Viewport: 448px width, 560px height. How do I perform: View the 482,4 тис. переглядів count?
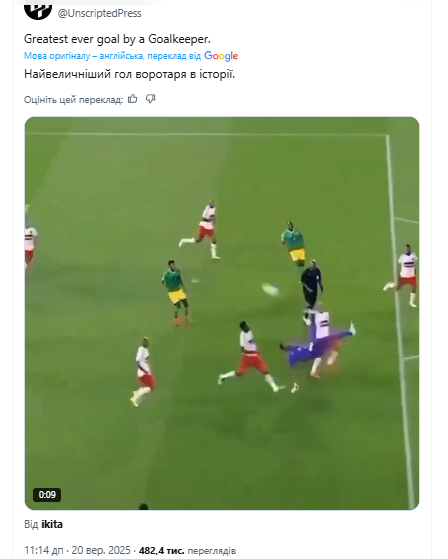pos(187,550)
